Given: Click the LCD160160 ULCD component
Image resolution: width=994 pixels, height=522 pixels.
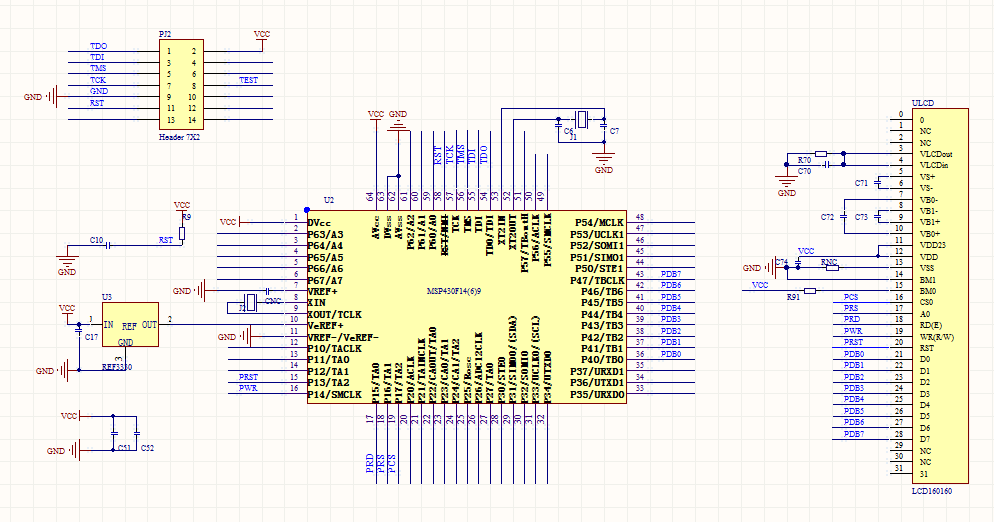Looking at the screenshot, I should (x=940, y=296).
